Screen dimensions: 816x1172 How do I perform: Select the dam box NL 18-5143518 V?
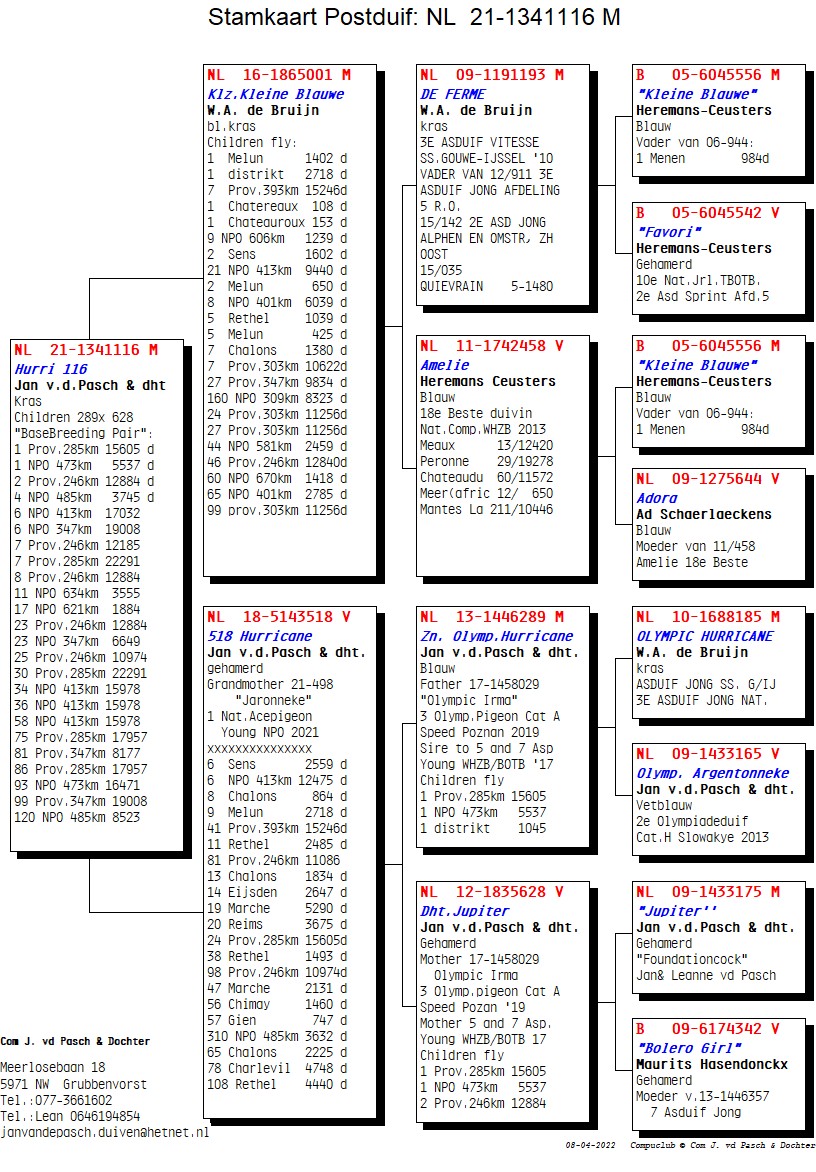pyautogui.click(x=278, y=617)
